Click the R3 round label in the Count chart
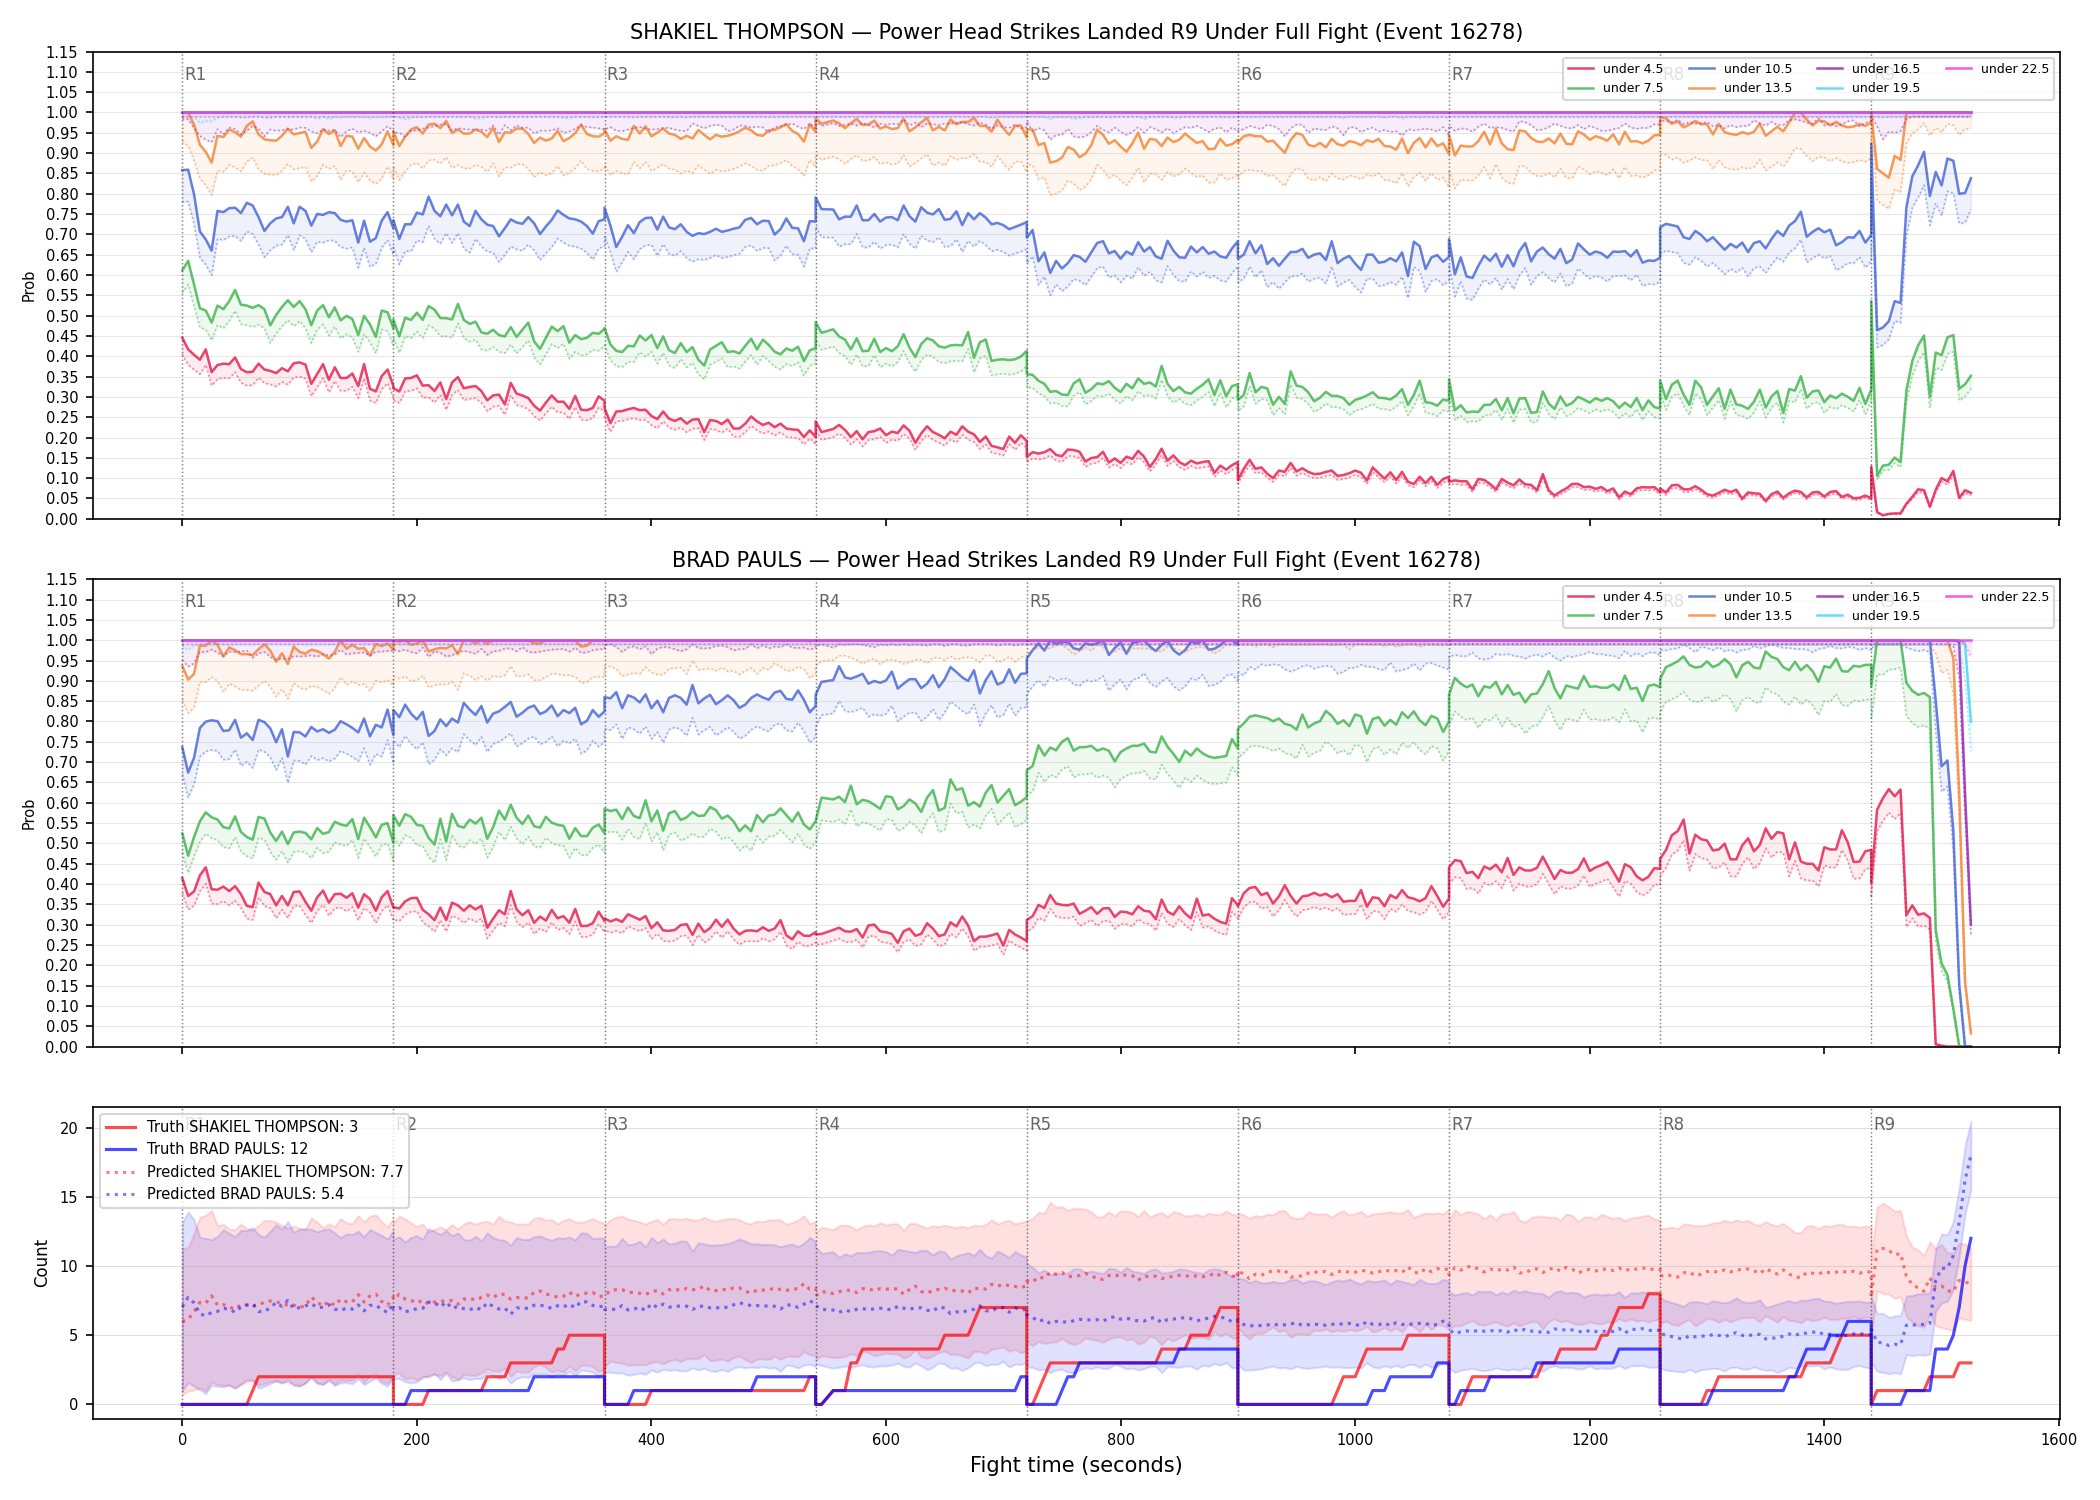This screenshot has height=1500, width=2100. (617, 1124)
